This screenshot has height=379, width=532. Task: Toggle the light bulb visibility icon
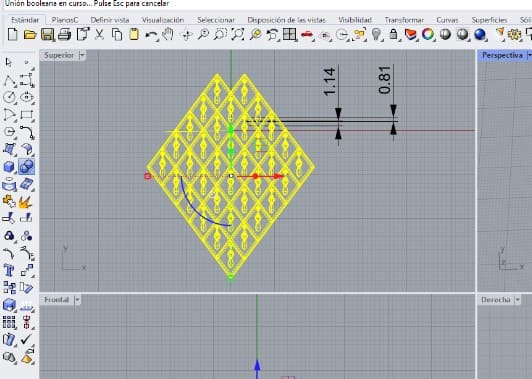[x=376, y=35]
